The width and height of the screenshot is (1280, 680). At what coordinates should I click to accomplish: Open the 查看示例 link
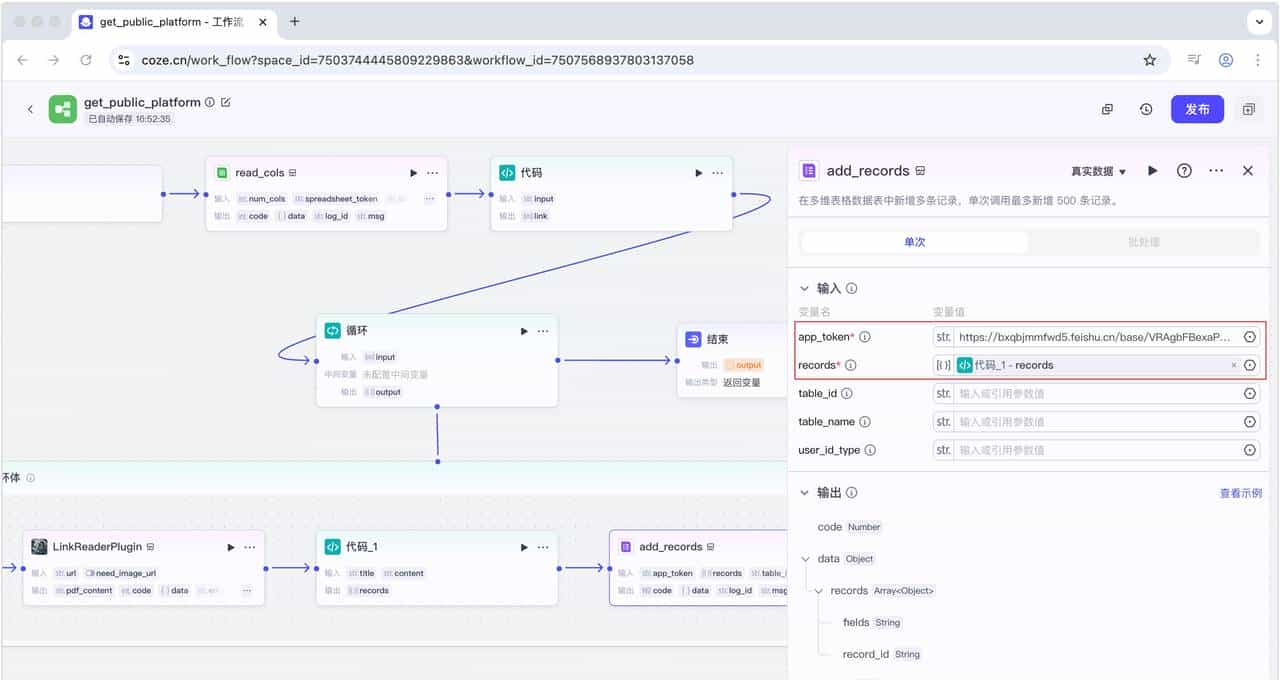click(x=1240, y=493)
